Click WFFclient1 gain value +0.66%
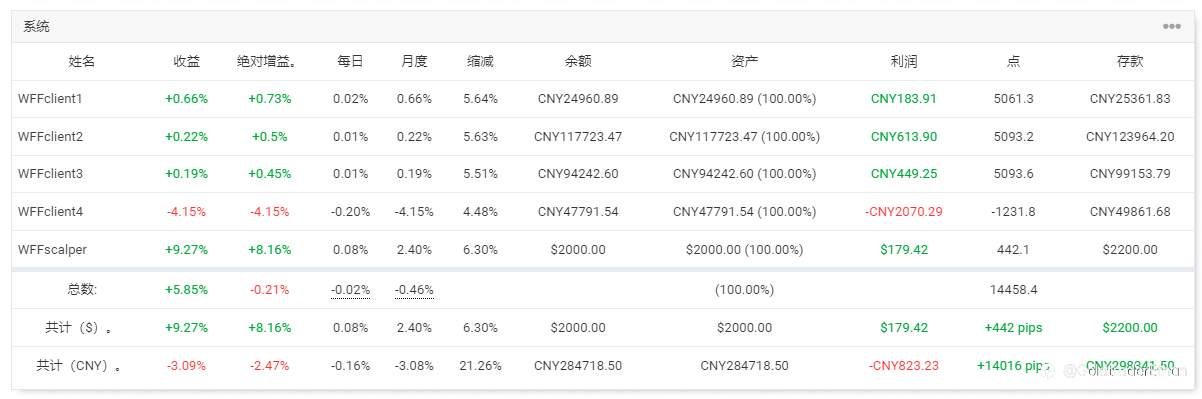This screenshot has height=399, width=1202. [x=187, y=99]
